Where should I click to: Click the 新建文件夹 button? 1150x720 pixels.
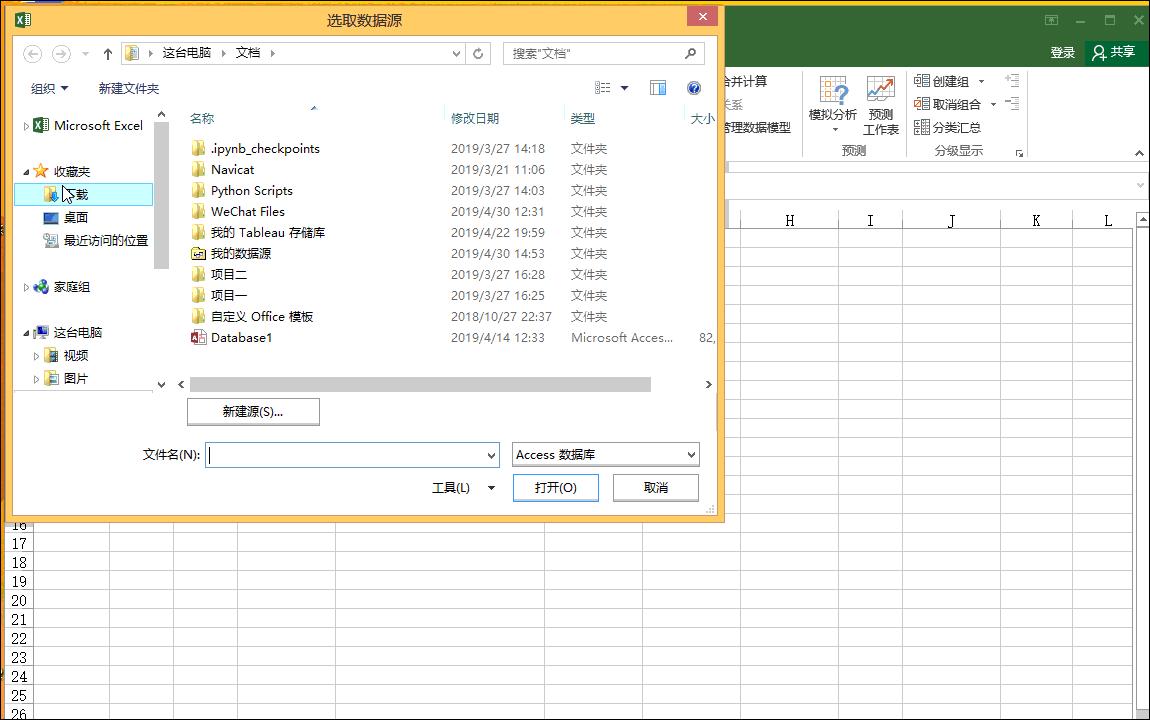point(129,88)
